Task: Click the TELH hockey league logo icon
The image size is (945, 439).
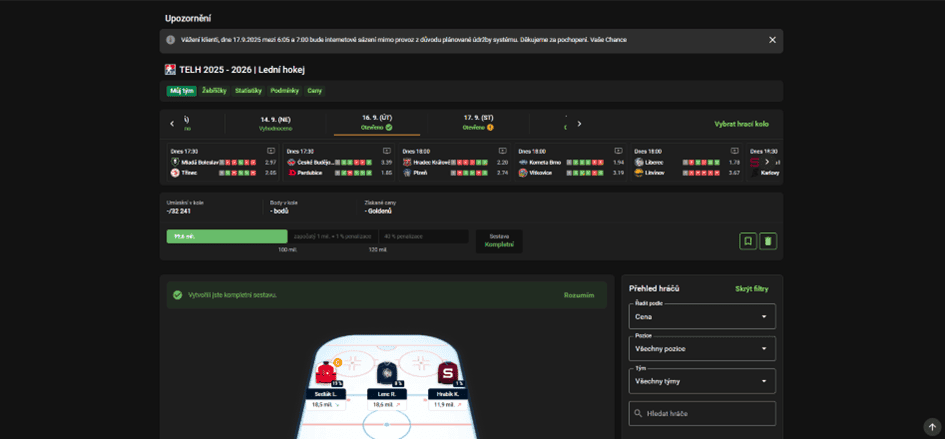Action: 170,70
